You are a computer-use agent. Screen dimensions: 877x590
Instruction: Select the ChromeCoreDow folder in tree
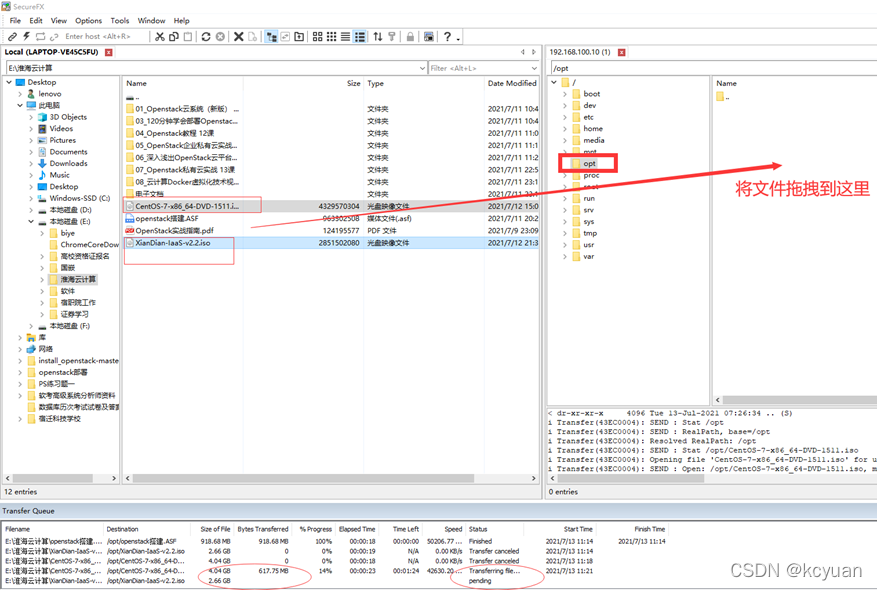pyautogui.click(x=89, y=244)
